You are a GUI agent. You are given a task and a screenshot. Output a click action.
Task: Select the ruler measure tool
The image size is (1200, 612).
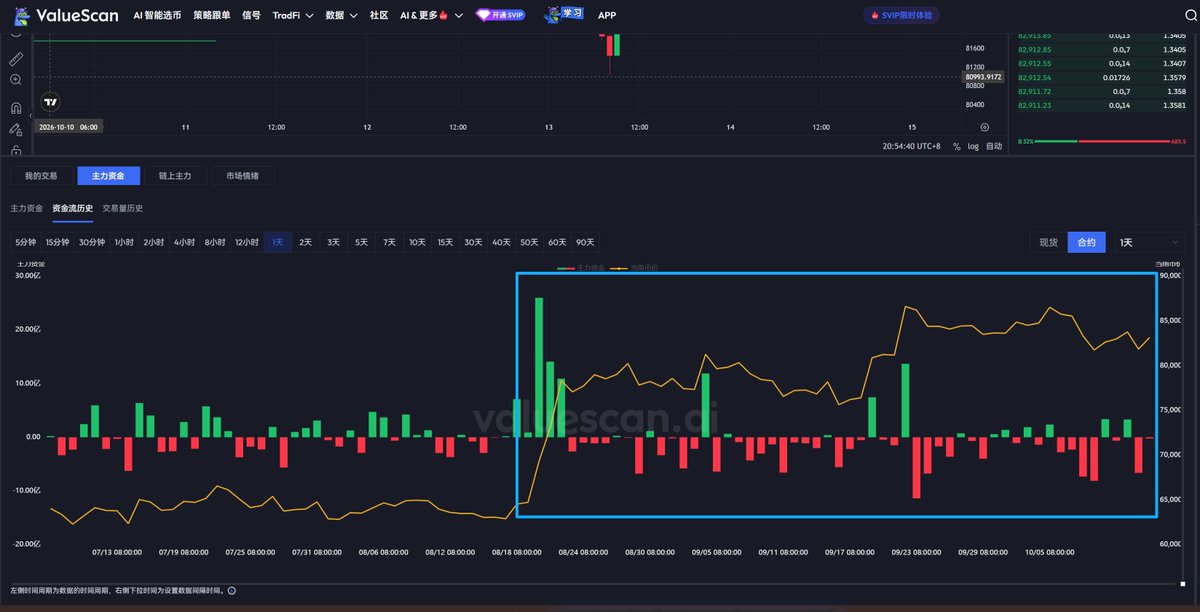point(16,59)
